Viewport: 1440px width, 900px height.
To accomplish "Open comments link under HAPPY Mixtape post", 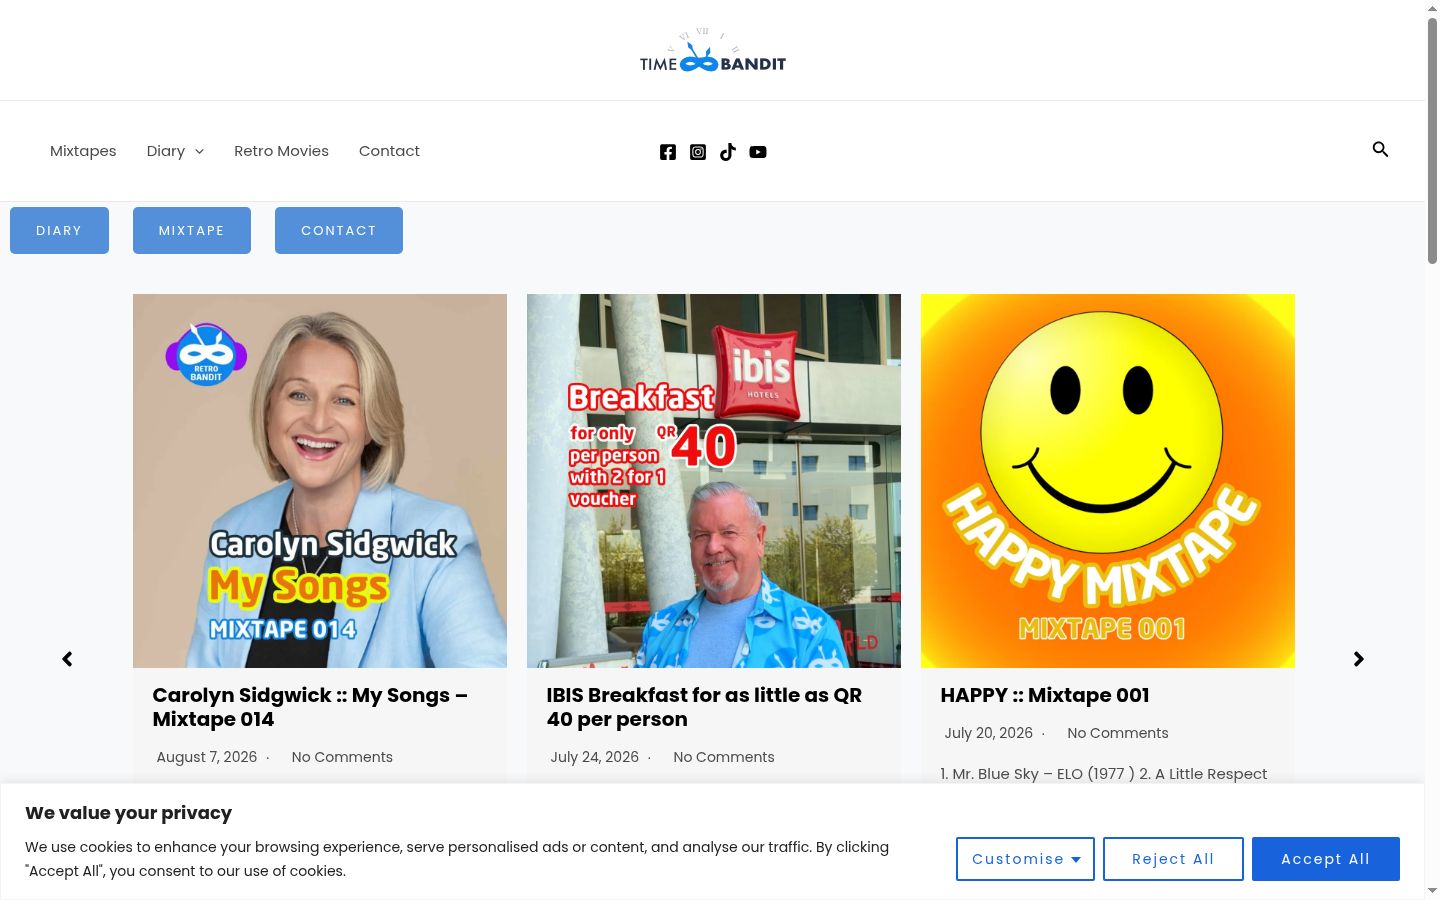I will click(1118, 733).
